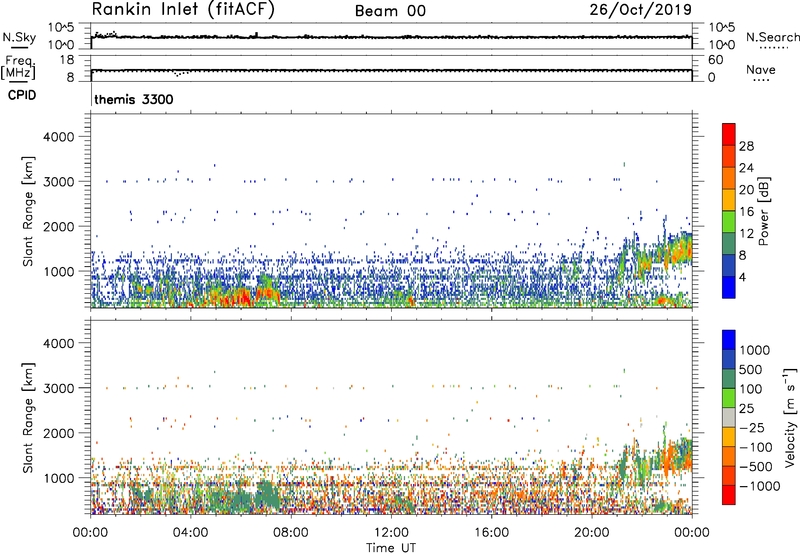Click the velocity scale value "100"
The width and height of the screenshot is (800, 554).
[751, 389]
